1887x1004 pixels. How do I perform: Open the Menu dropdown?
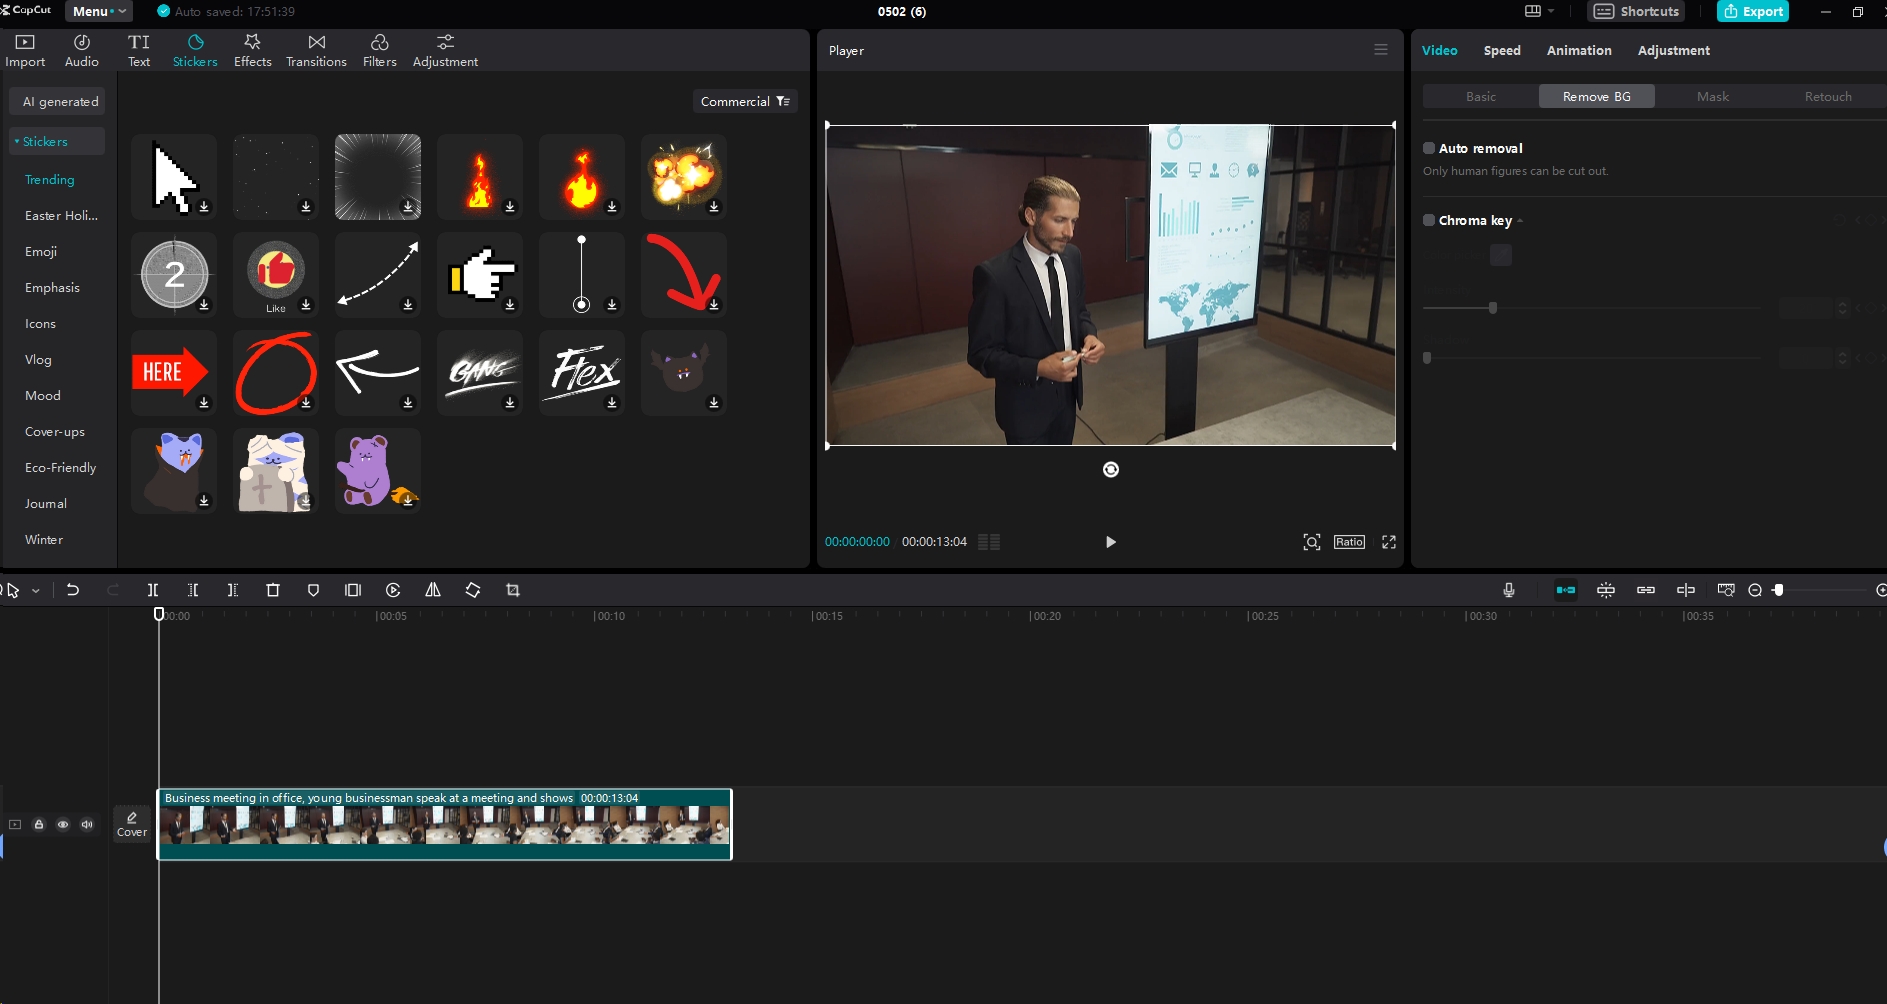[x=99, y=12]
